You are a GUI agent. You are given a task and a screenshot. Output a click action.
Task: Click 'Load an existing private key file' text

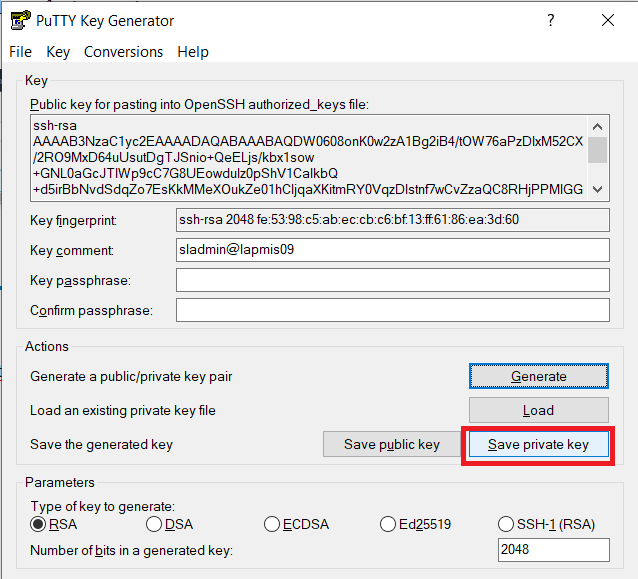(x=123, y=410)
